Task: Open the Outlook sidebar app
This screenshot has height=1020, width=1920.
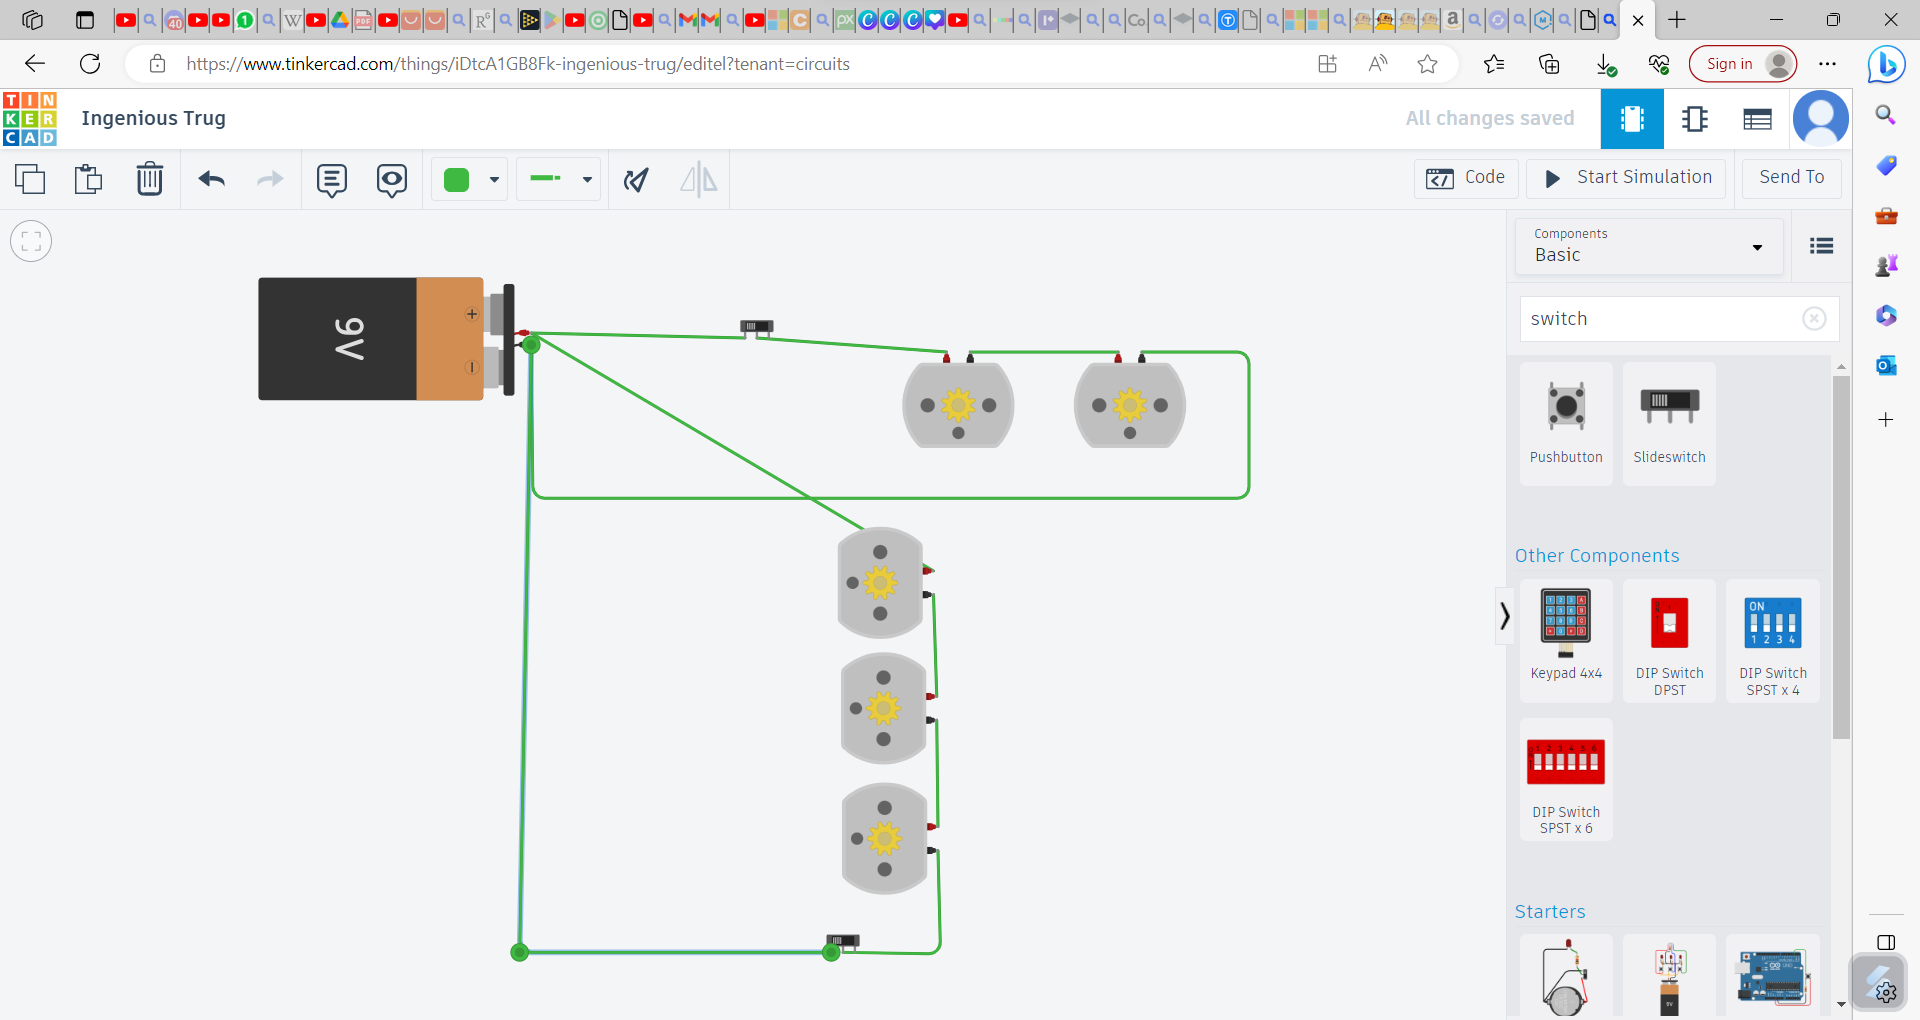Action: (1886, 365)
